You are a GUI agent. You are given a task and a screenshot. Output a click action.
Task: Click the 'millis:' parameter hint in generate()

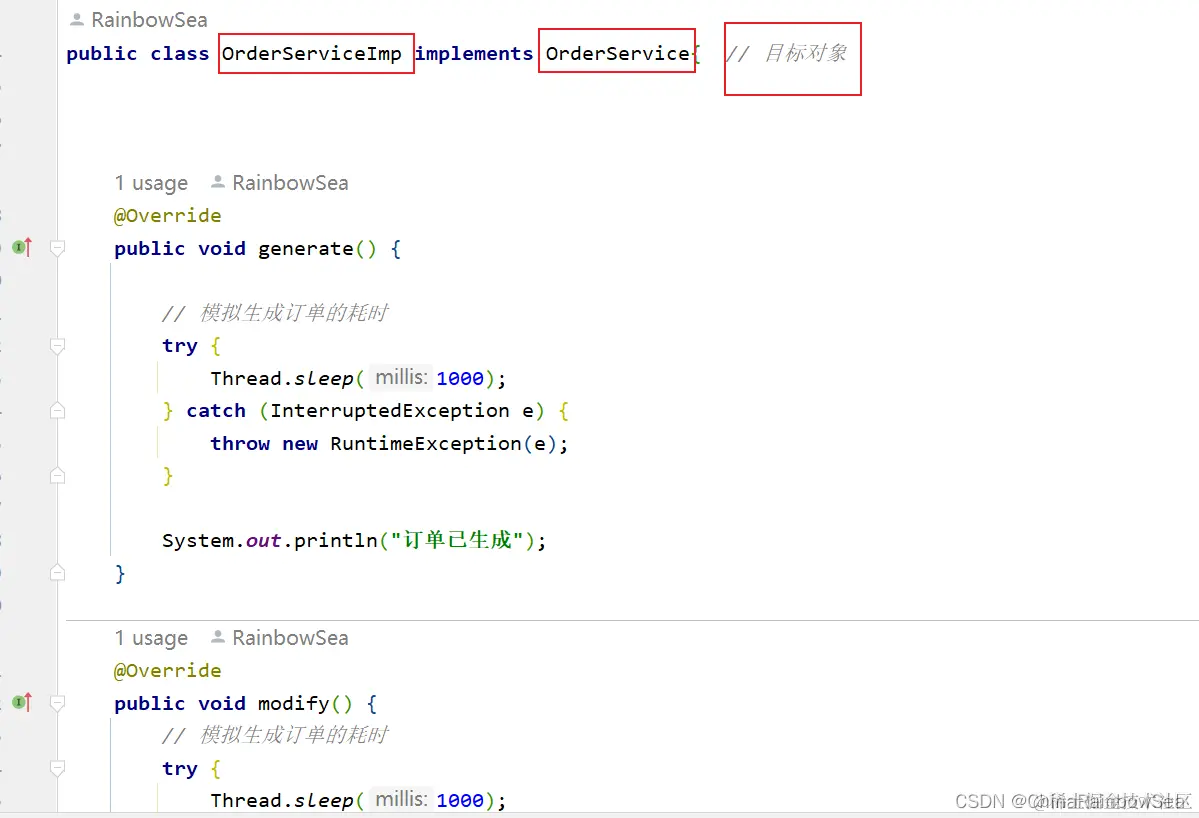(401, 378)
